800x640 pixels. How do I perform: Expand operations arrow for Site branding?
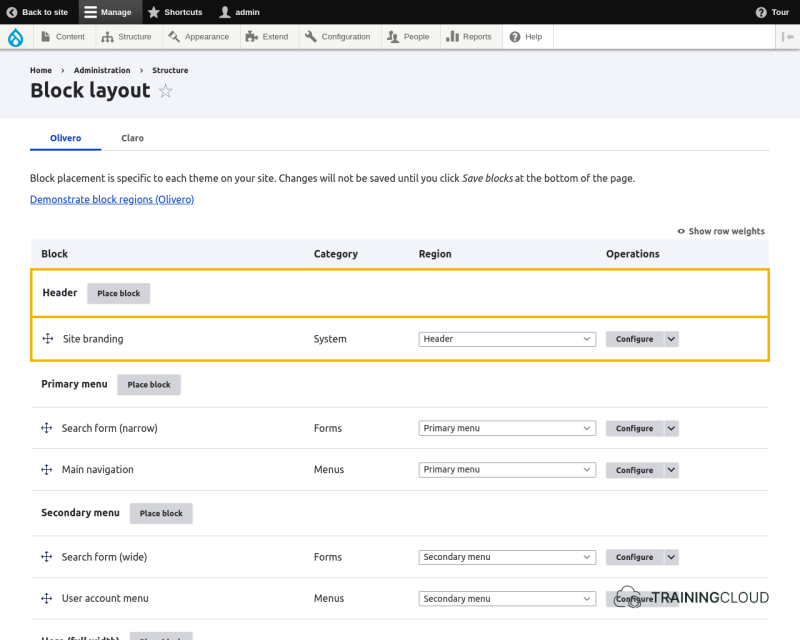pyautogui.click(x=671, y=339)
